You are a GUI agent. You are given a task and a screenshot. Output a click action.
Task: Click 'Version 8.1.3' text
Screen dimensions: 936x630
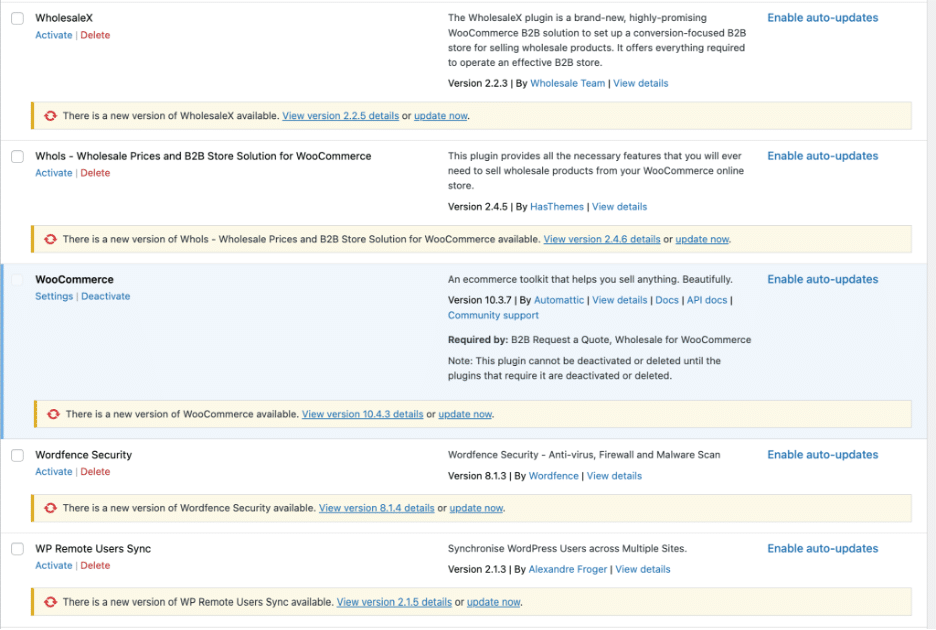coord(477,477)
